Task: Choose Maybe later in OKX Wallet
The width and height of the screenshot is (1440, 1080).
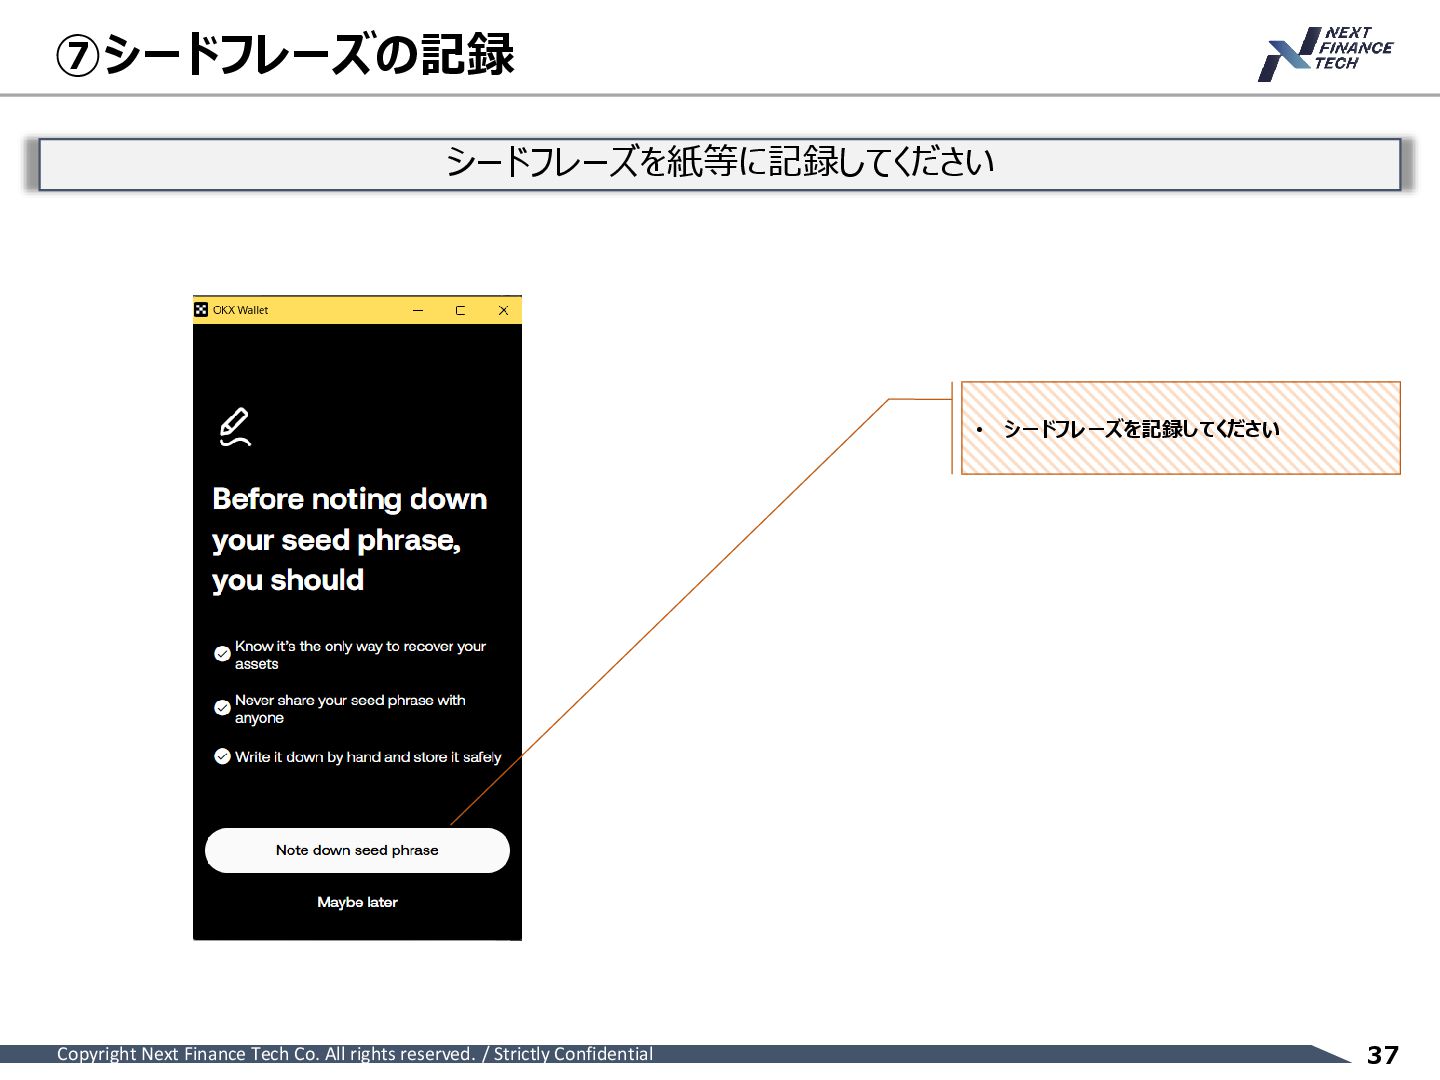Action: [x=357, y=902]
